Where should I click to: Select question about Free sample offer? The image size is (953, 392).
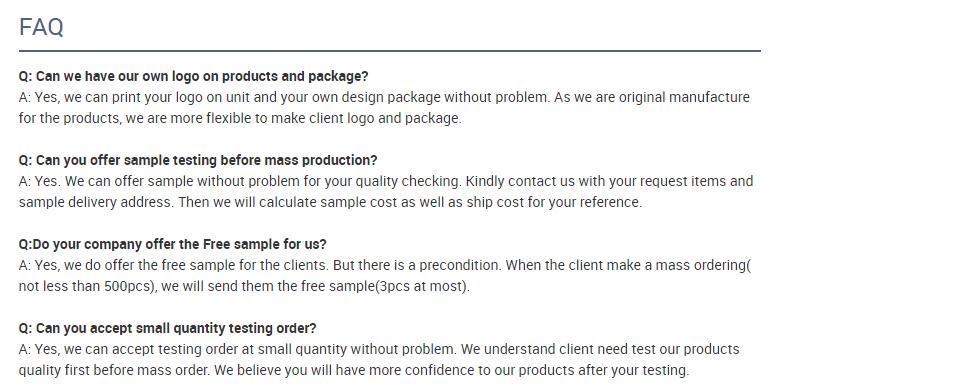point(173,244)
